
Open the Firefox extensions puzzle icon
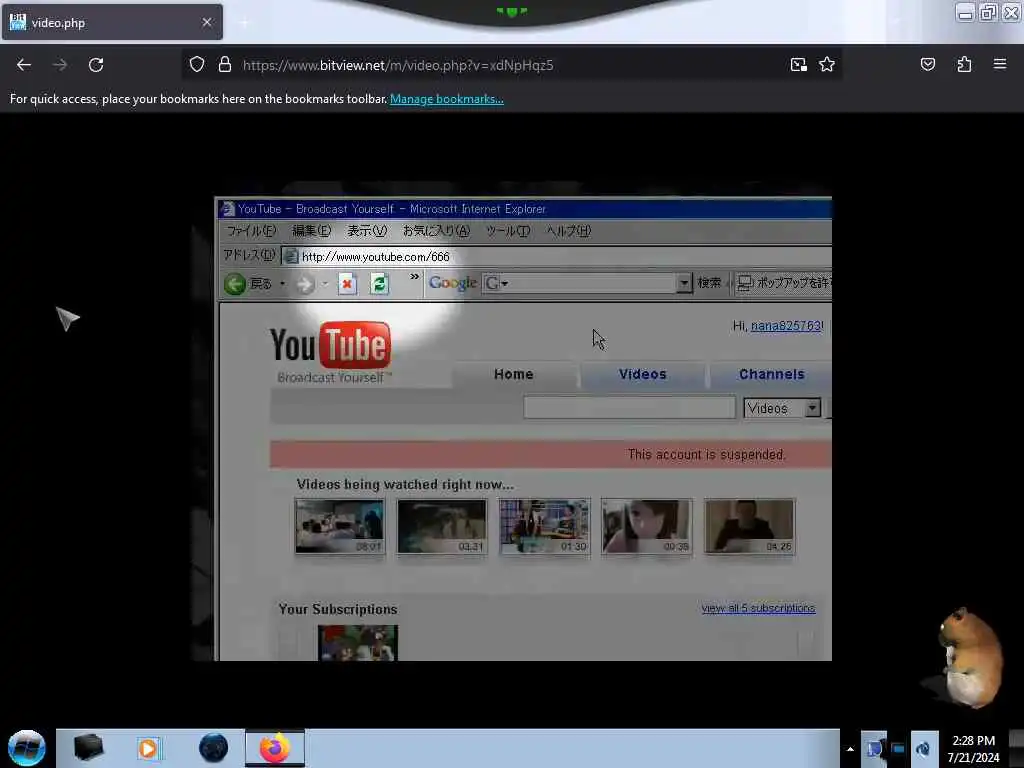pyautogui.click(x=964, y=65)
